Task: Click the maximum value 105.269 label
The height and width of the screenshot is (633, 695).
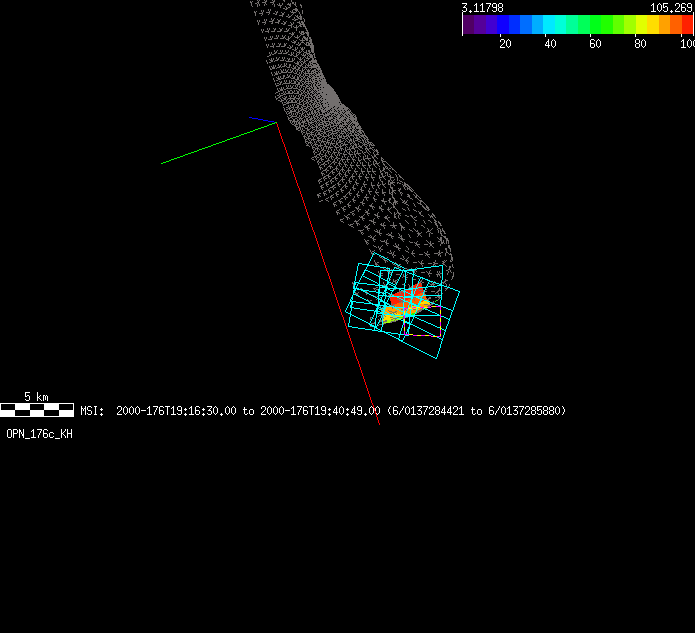Action: pyautogui.click(x=671, y=7)
